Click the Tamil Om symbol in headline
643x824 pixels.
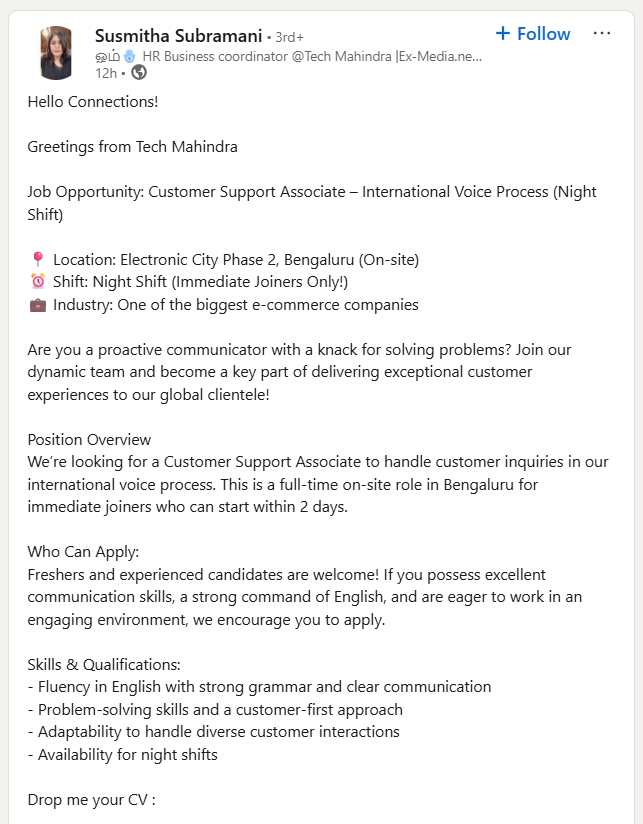coord(107,55)
